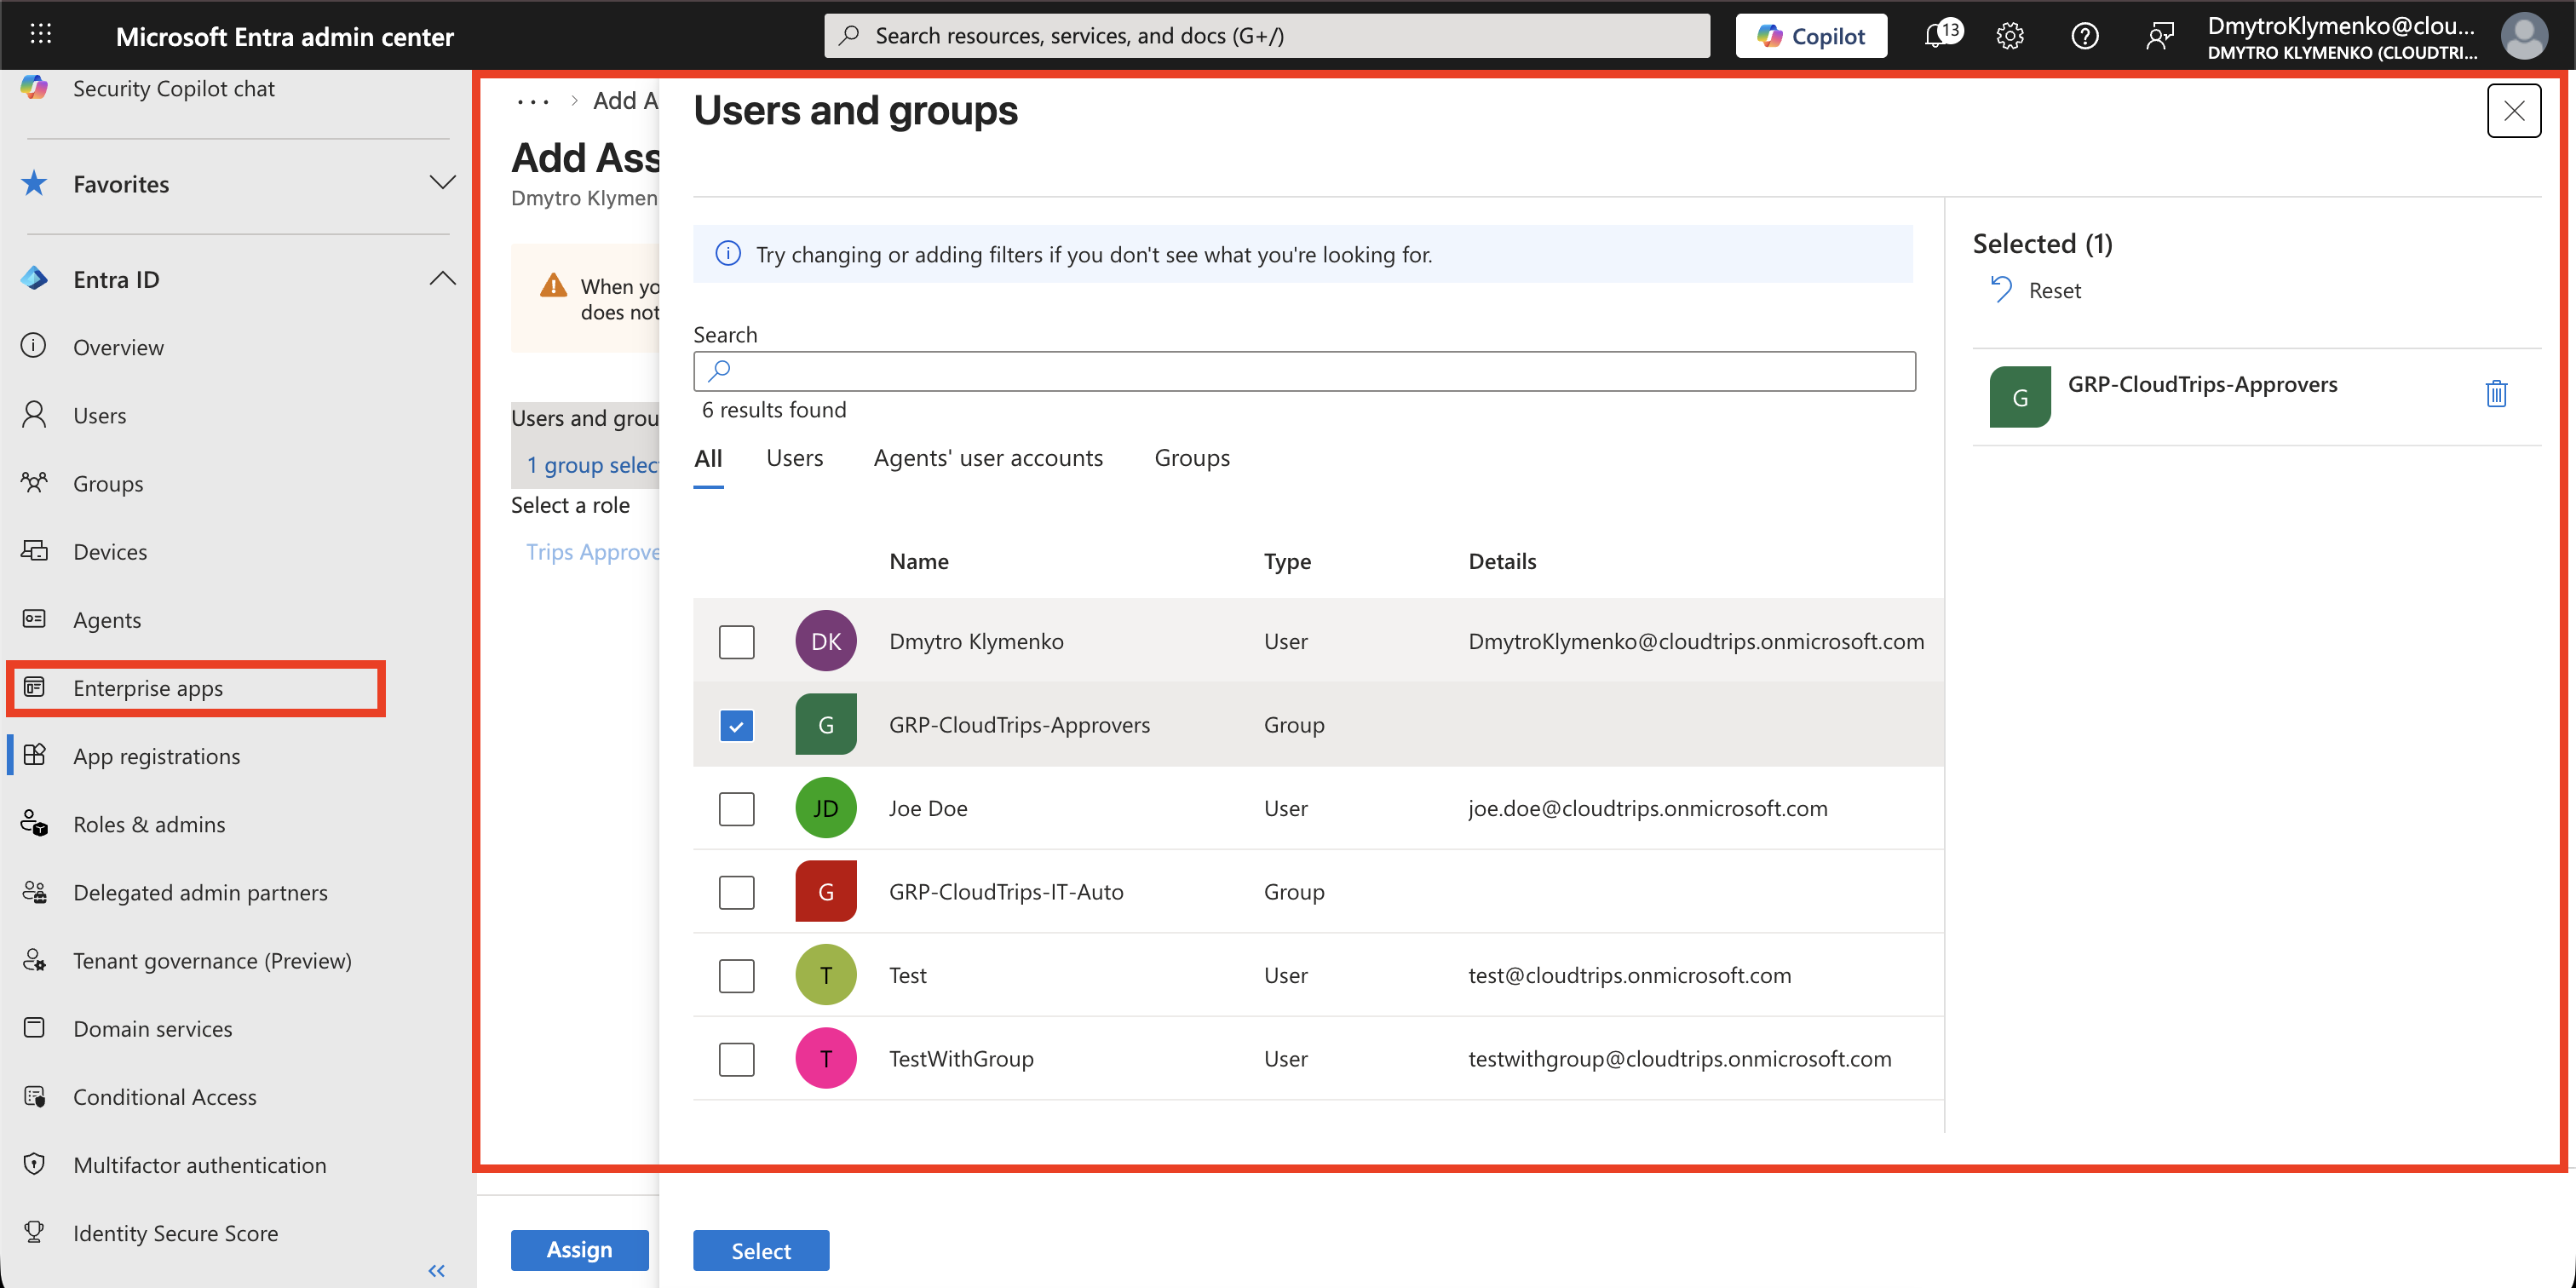
Task: Uncheck the GRP-CloudTrips-Approvers checkbox
Action: (x=736, y=725)
